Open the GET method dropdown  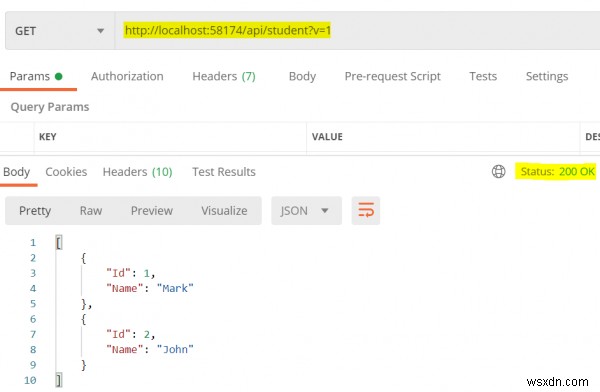60,31
